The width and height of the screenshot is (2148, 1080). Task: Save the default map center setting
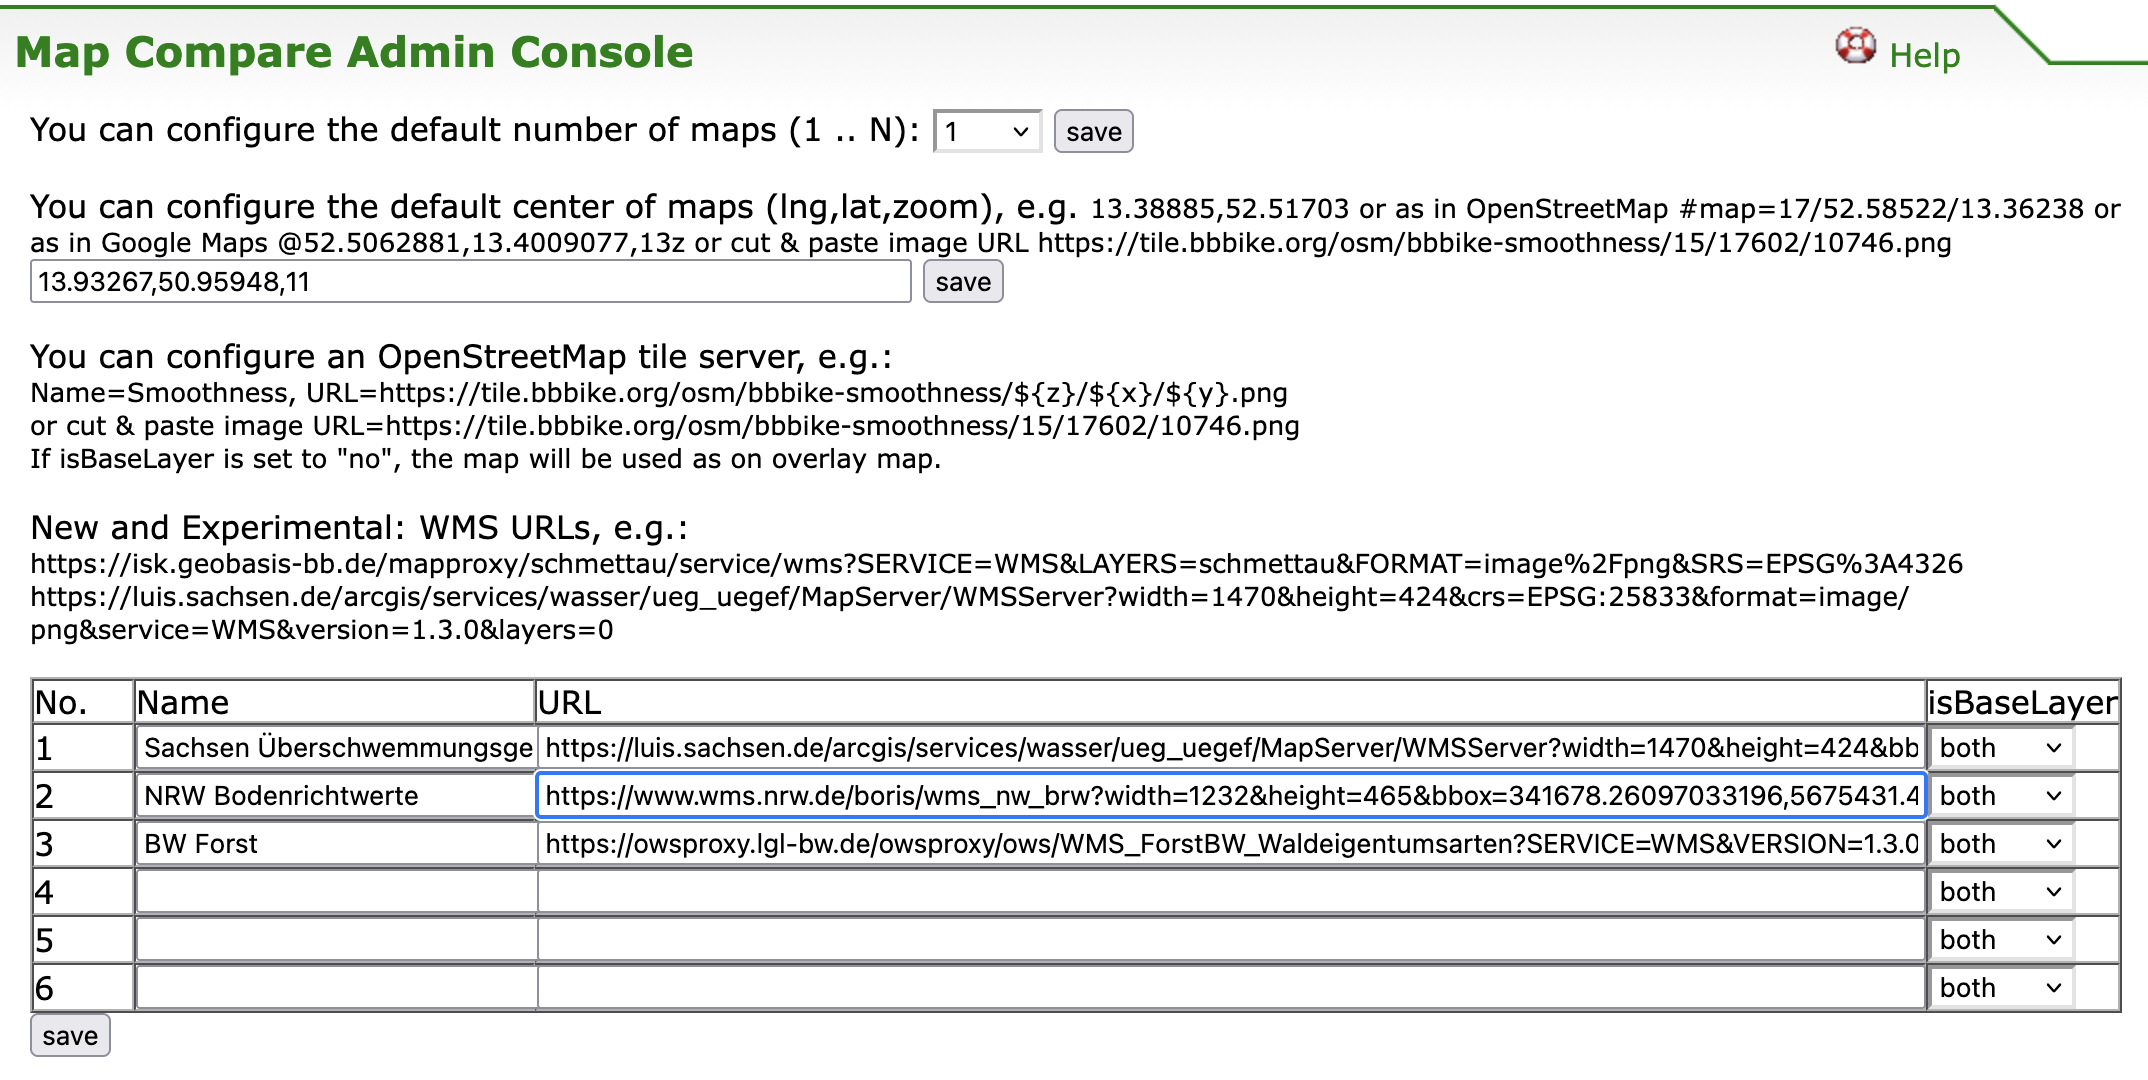[x=962, y=282]
